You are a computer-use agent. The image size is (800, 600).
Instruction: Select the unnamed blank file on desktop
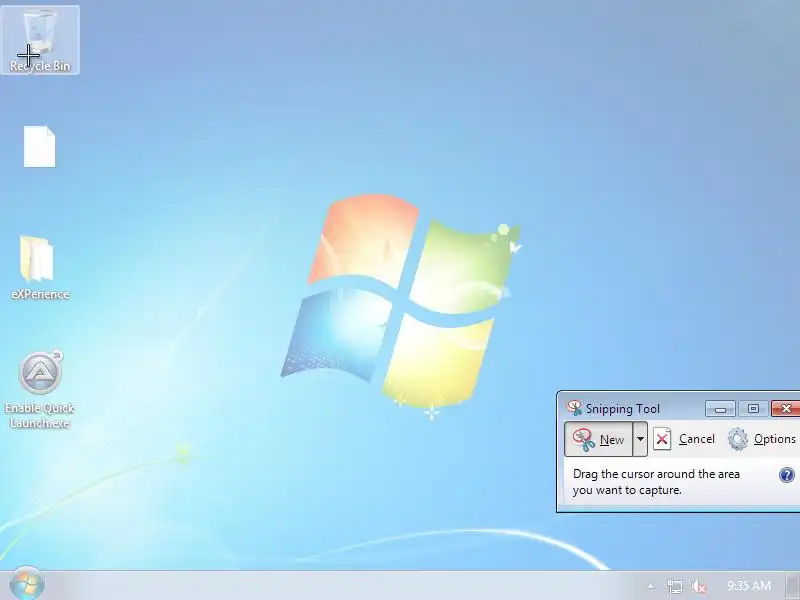(x=39, y=146)
